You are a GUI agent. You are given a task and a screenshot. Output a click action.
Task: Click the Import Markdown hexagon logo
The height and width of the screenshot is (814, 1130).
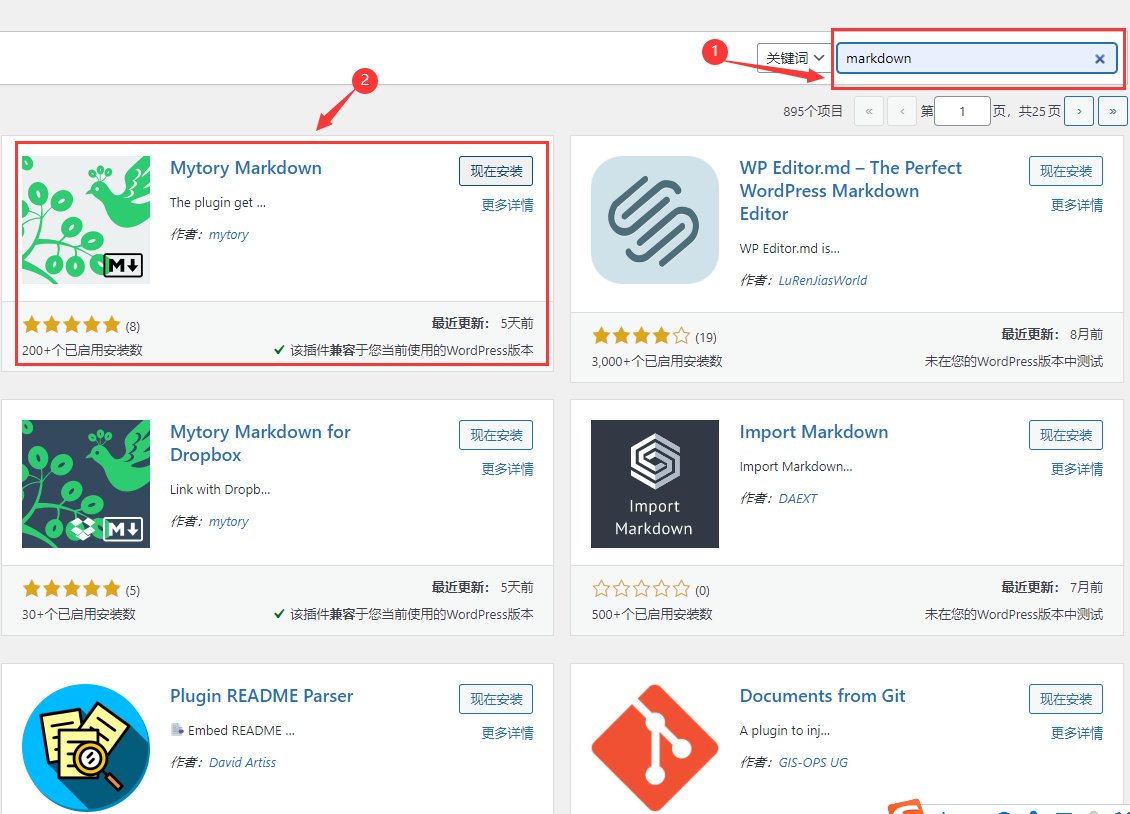pyautogui.click(x=654, y=483)
